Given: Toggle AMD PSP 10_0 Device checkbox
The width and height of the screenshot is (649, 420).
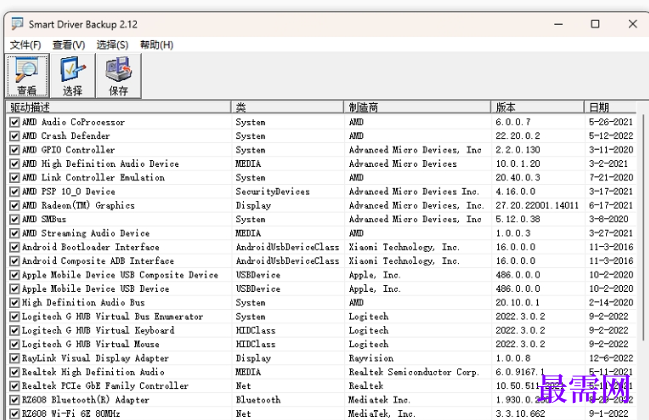Looking at the screenshot, I should tap(14, 192).
